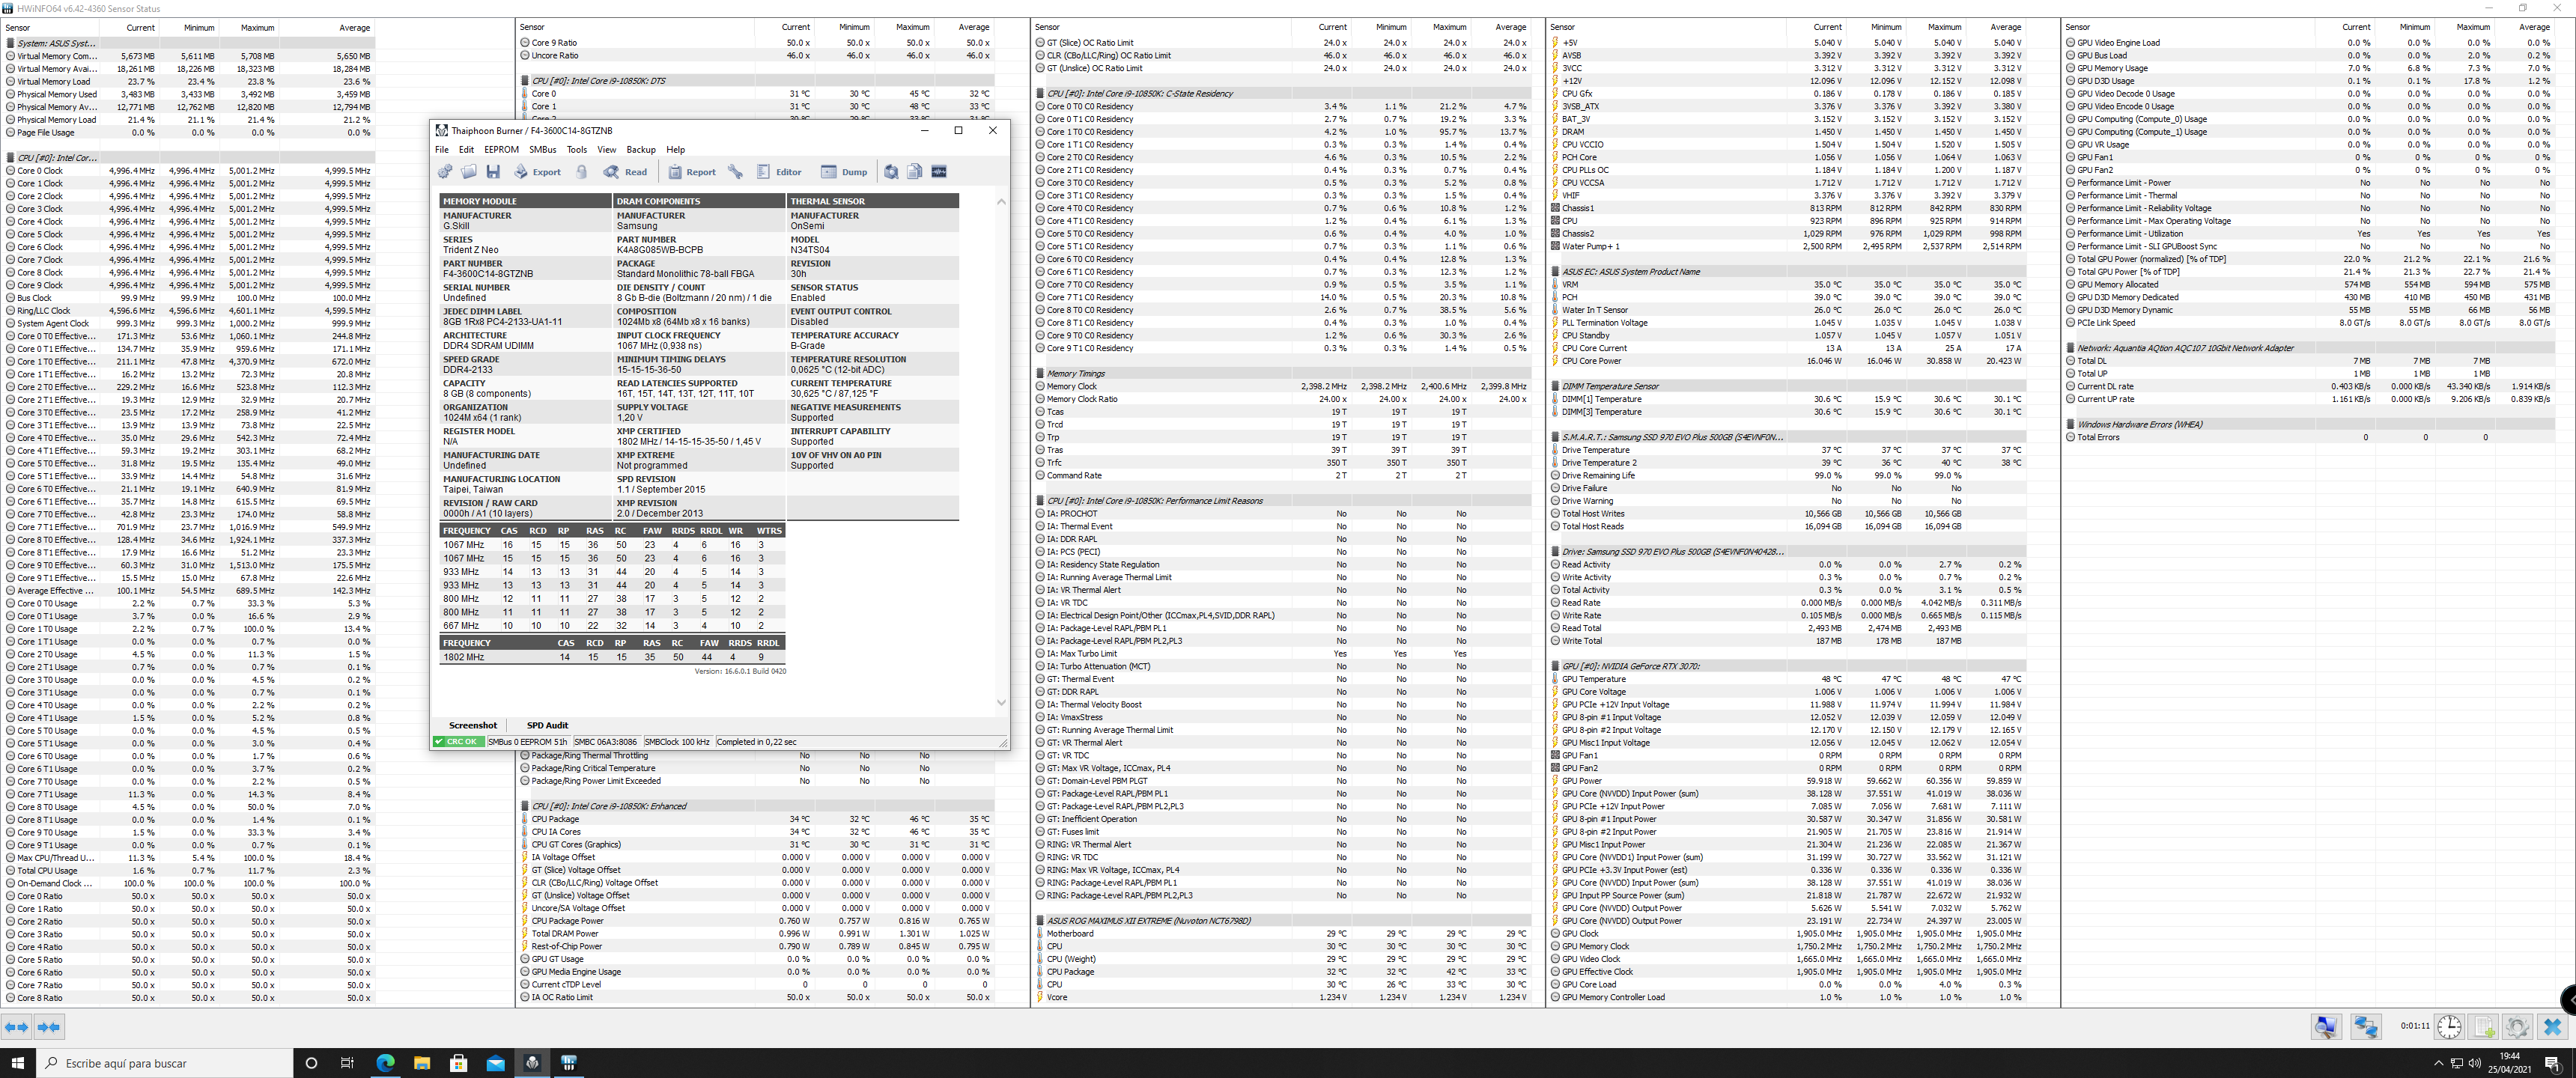Select the Virtual Memory Load sensor row
This screenshot has height=1078, width=2576.
190,82
